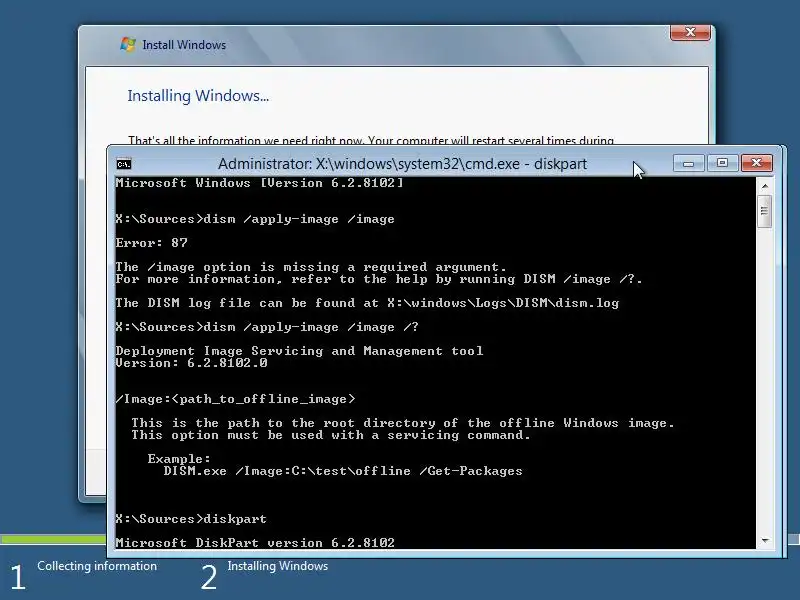800x600 pixels.
Task: Click the 'Collecting information' step label
Action: click(97, 566)
